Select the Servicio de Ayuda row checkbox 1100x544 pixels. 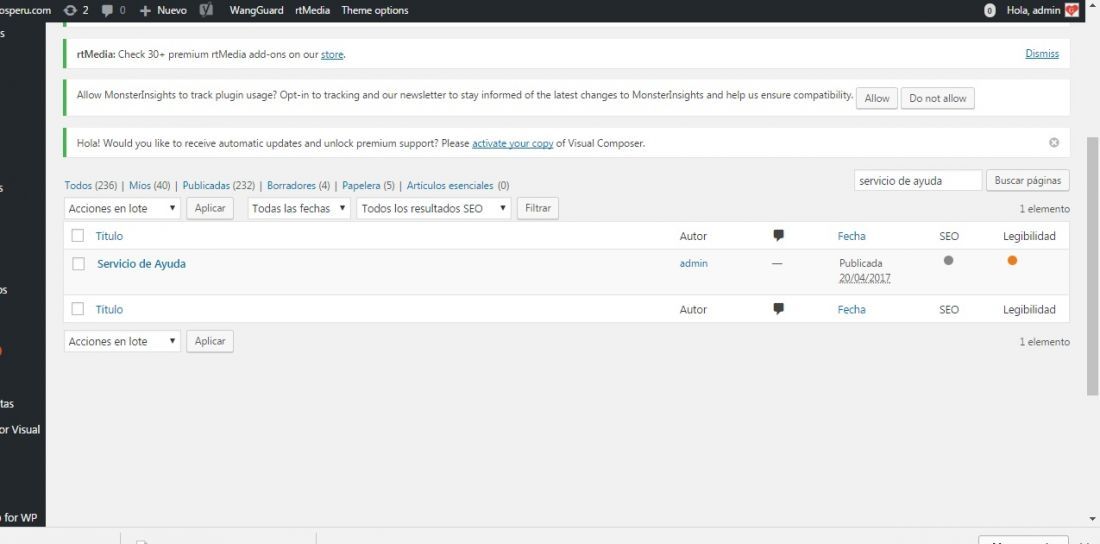79,264
